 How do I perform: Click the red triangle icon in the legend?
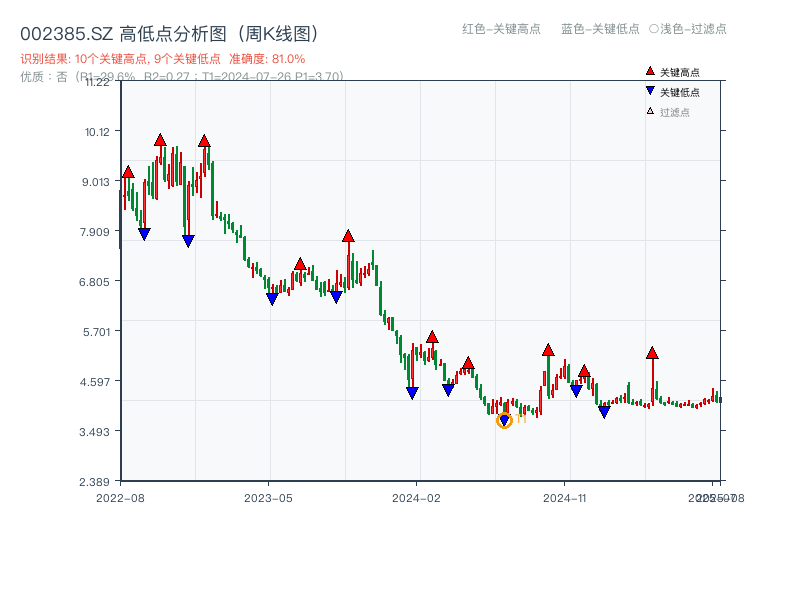pyautogui.click(x=650, y=72)
